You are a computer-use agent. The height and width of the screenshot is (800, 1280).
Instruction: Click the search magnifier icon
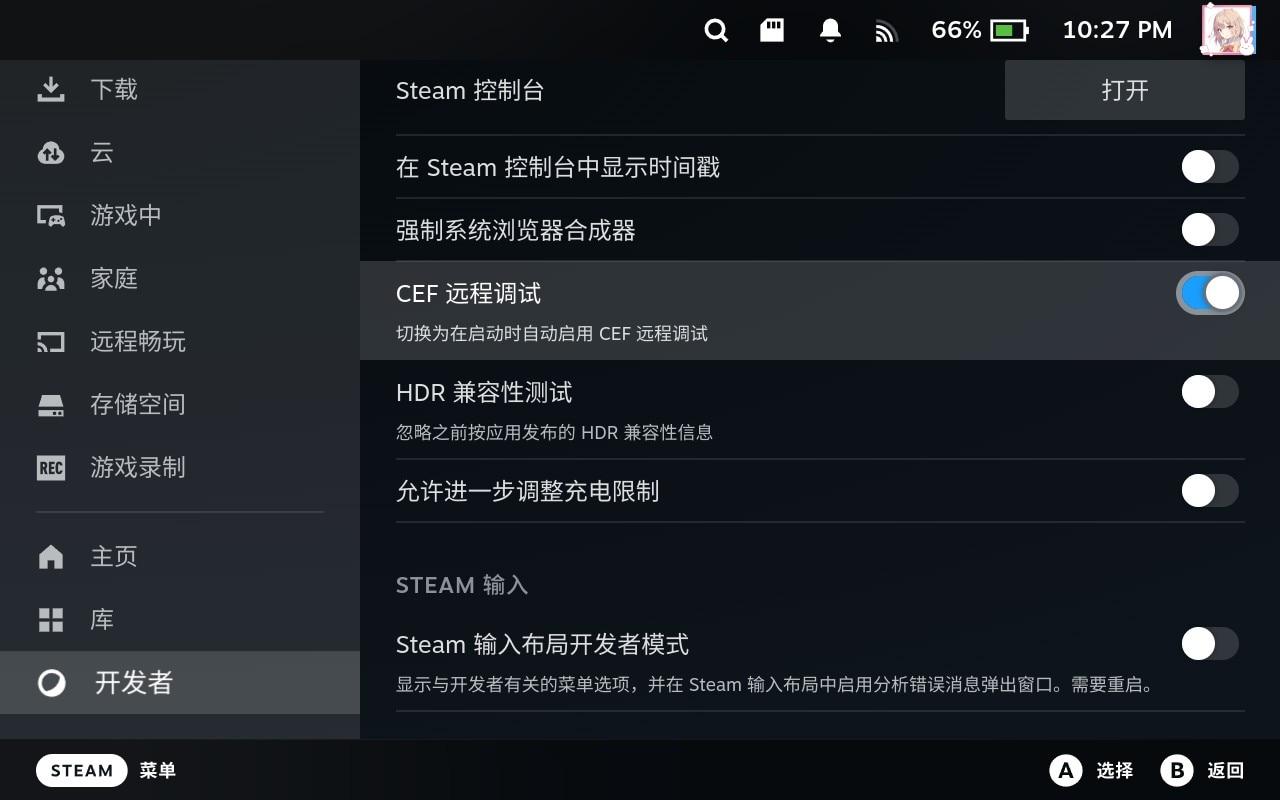pos(716,31)
